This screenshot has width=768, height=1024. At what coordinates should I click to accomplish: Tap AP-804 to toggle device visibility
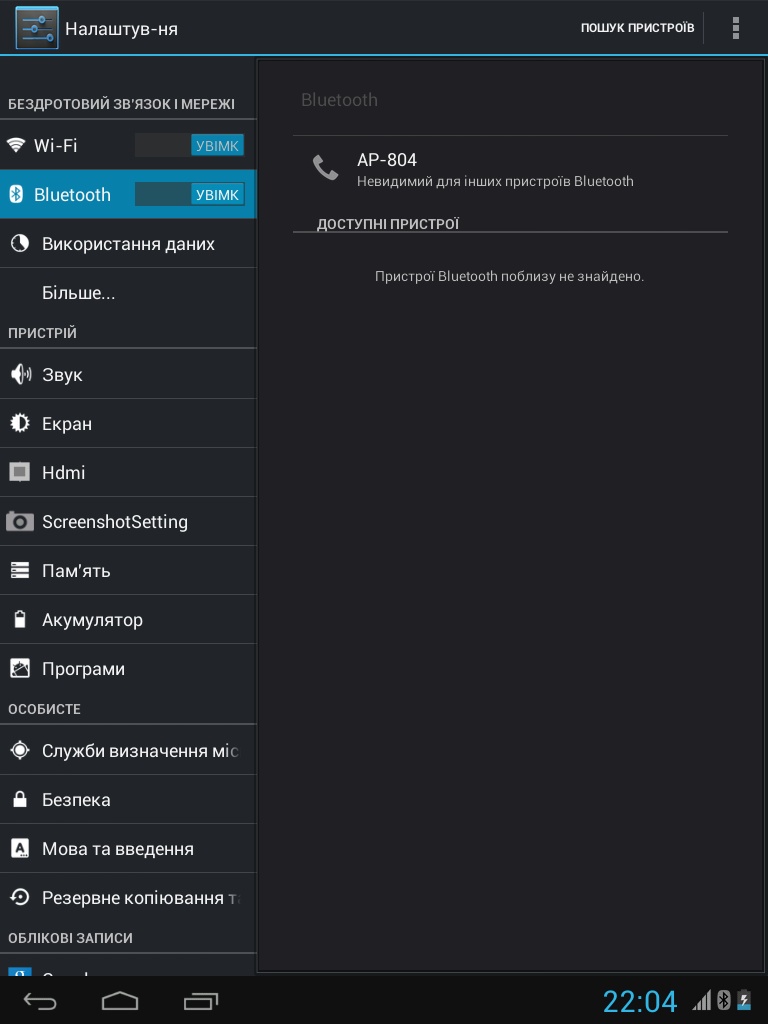point(495,169)
